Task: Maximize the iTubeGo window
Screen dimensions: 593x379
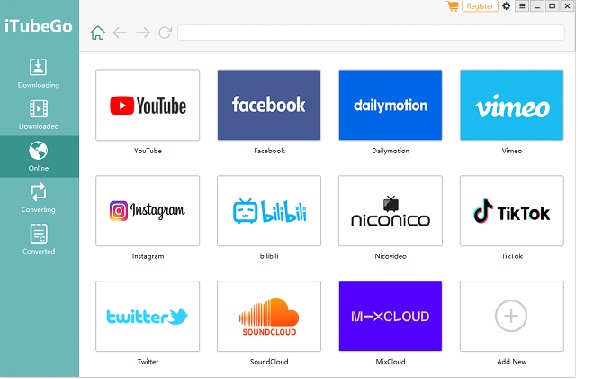Action: 552,6
